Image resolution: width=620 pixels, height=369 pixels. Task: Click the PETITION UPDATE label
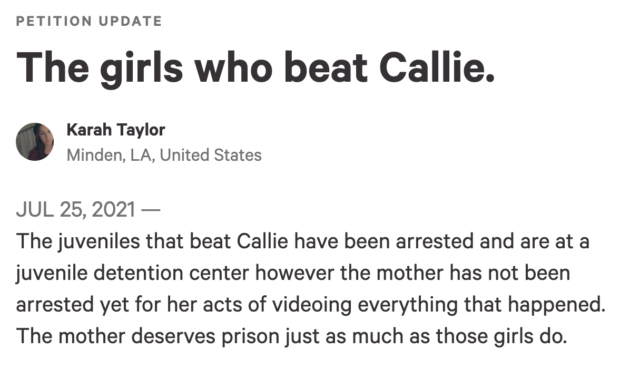coord(89,21)
